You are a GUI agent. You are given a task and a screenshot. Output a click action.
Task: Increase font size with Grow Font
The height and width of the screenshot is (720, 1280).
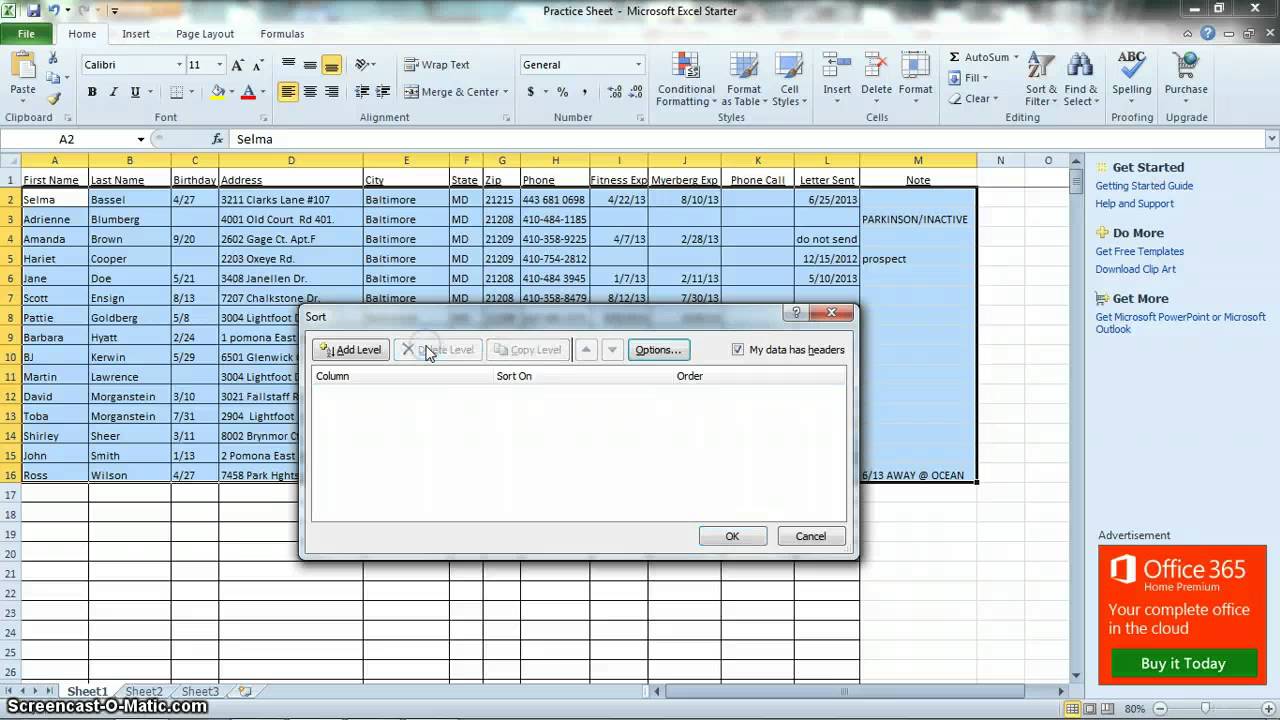pyautogui.click(x=238, y=65)
